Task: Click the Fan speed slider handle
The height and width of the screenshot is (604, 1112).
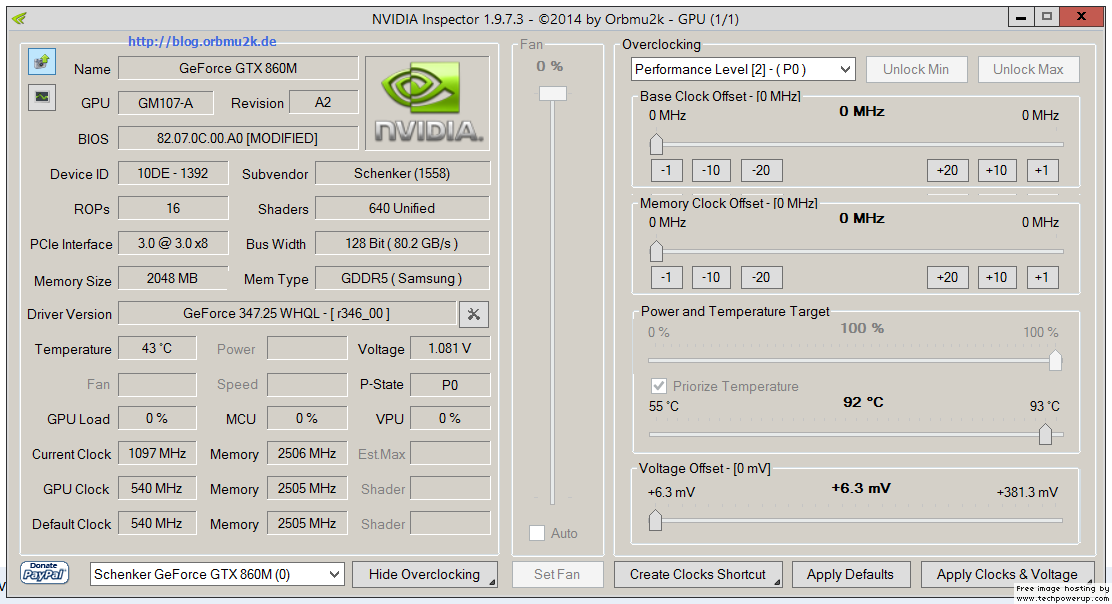Action: [552, 94]
